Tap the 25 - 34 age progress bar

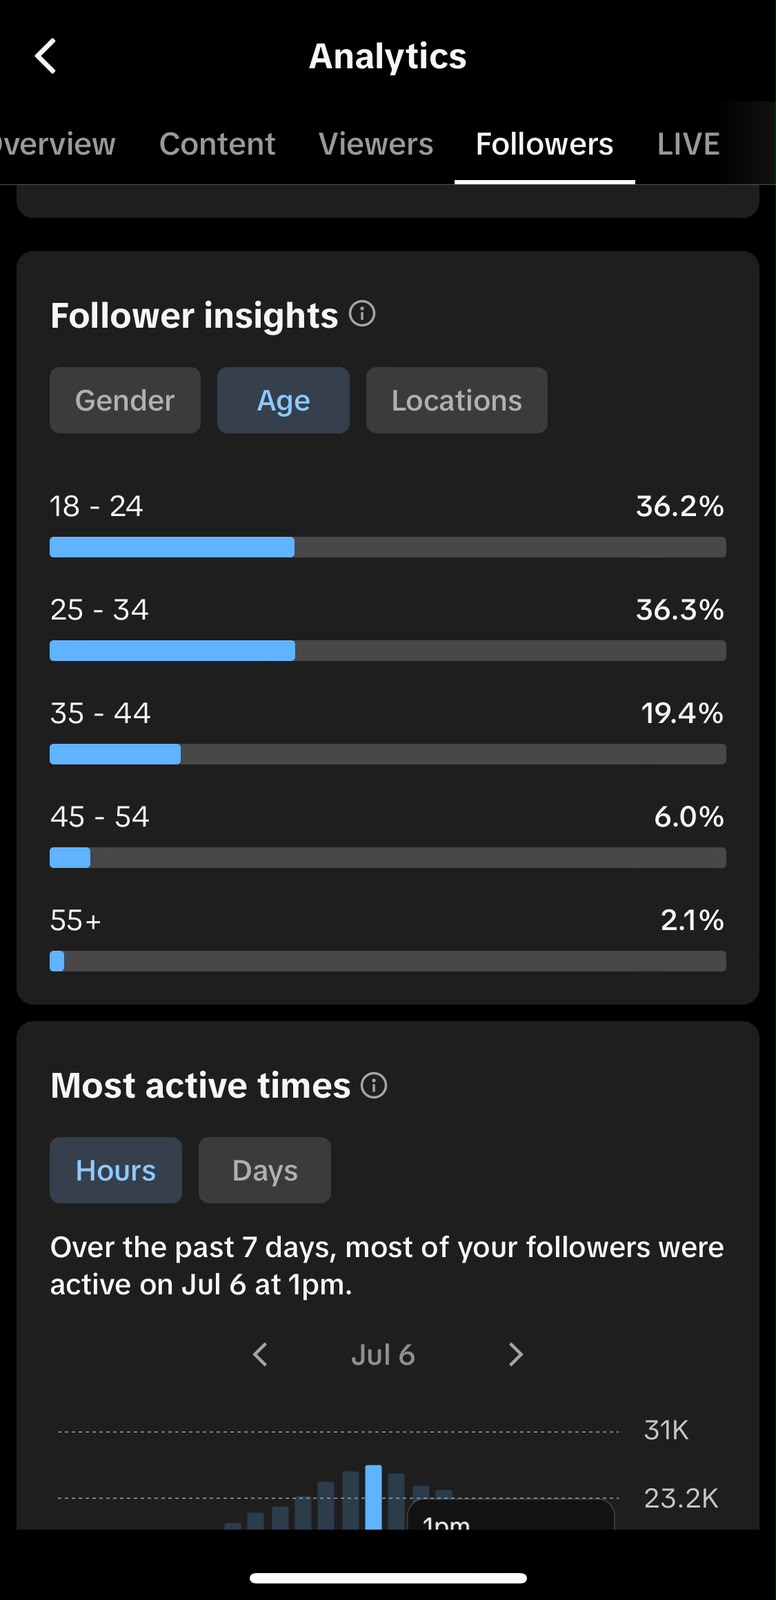coord(388,651)
